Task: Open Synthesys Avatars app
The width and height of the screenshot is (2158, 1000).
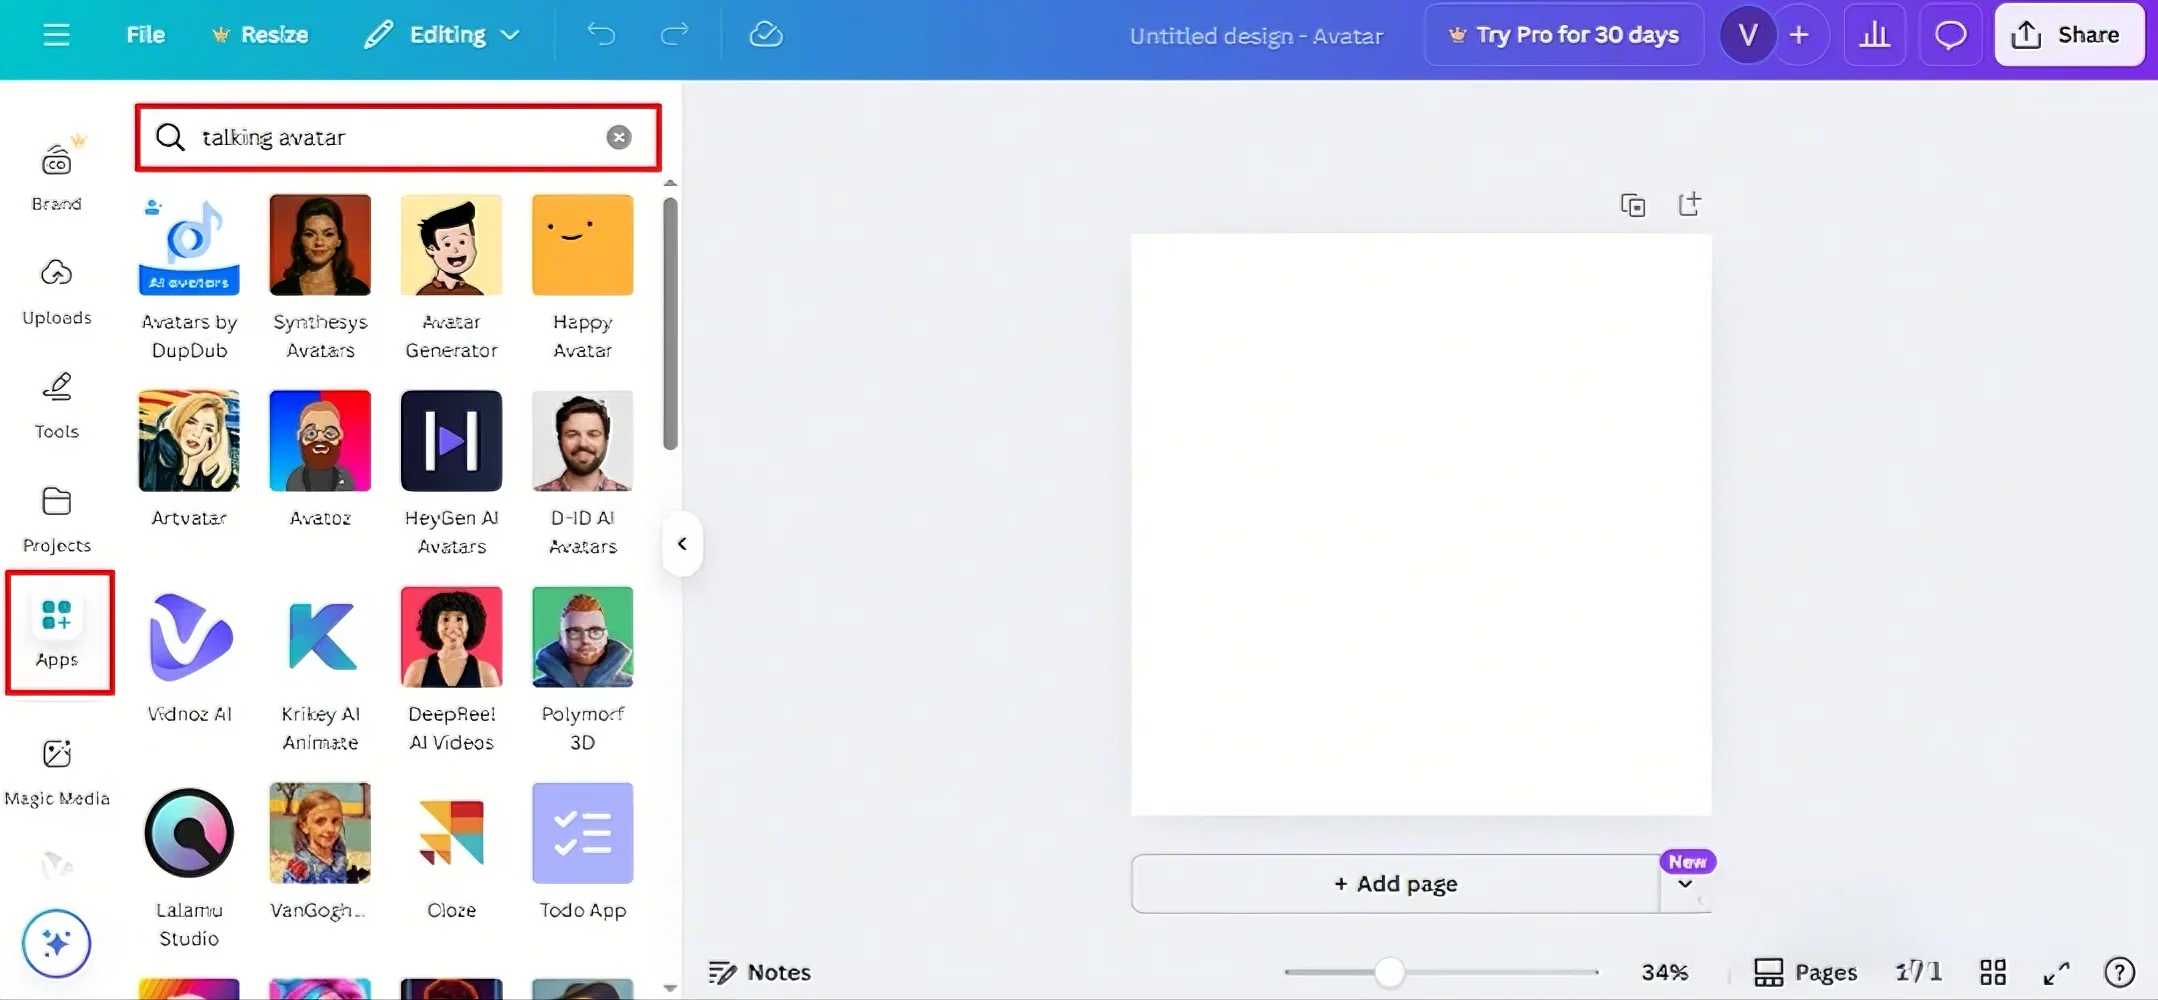Action: (320, 278)
